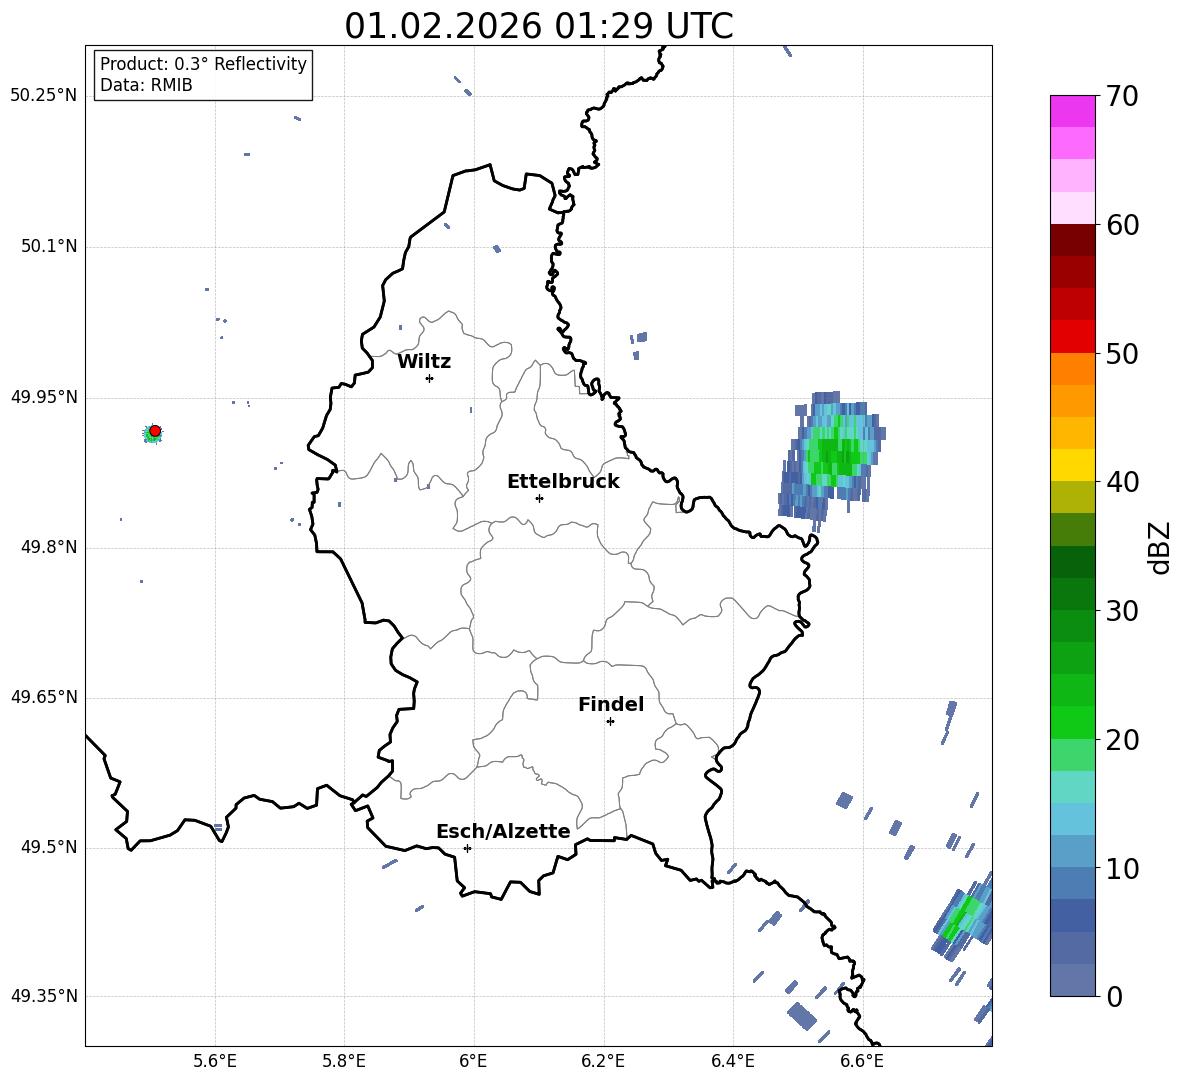Click the Product: 0.3° Reflectivity text

203,64
